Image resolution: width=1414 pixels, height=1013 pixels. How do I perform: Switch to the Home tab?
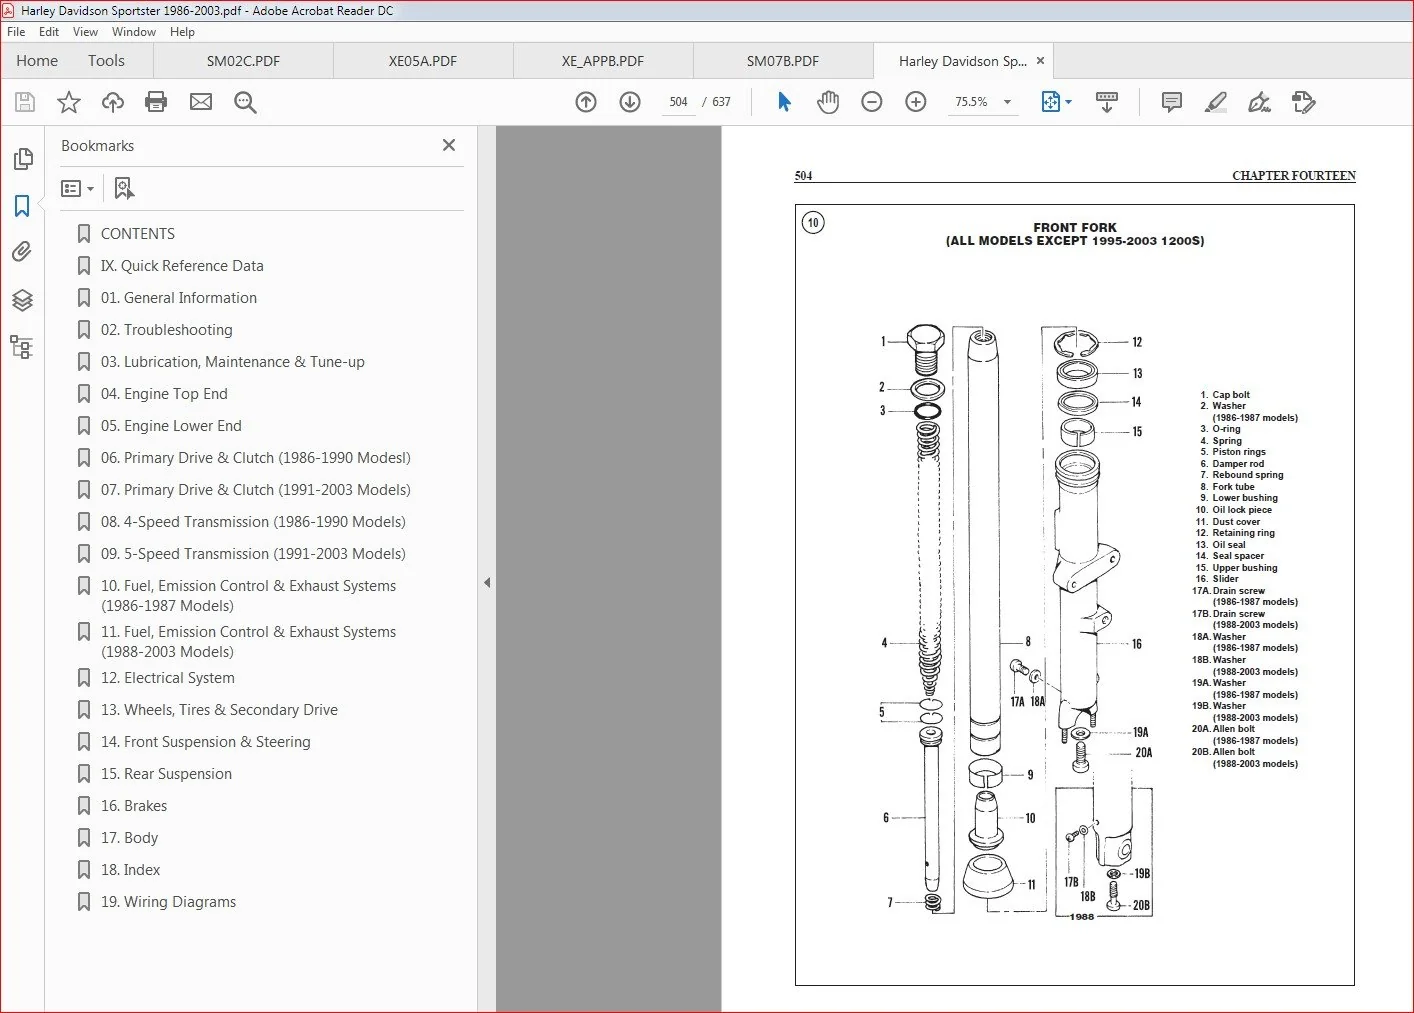coord(37,61)
